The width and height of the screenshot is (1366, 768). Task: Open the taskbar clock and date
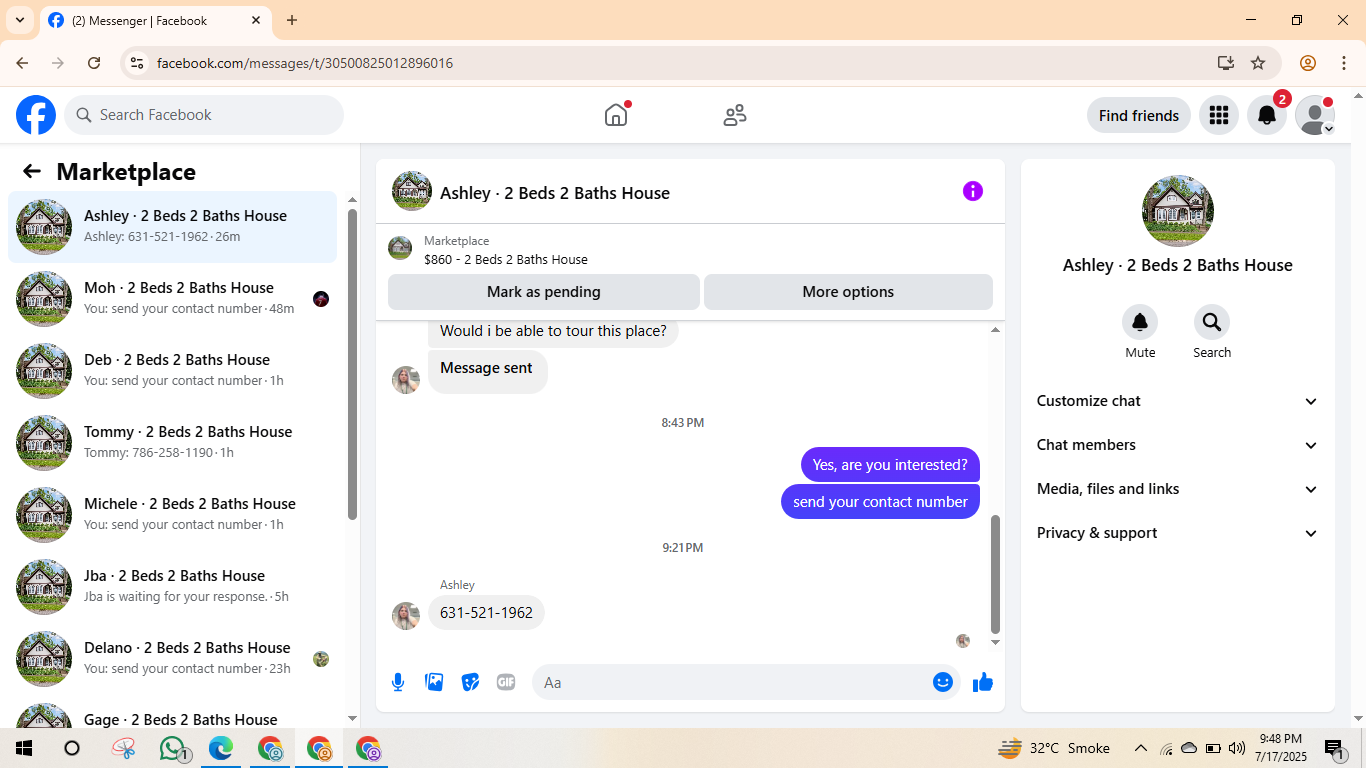[1281, 748]
